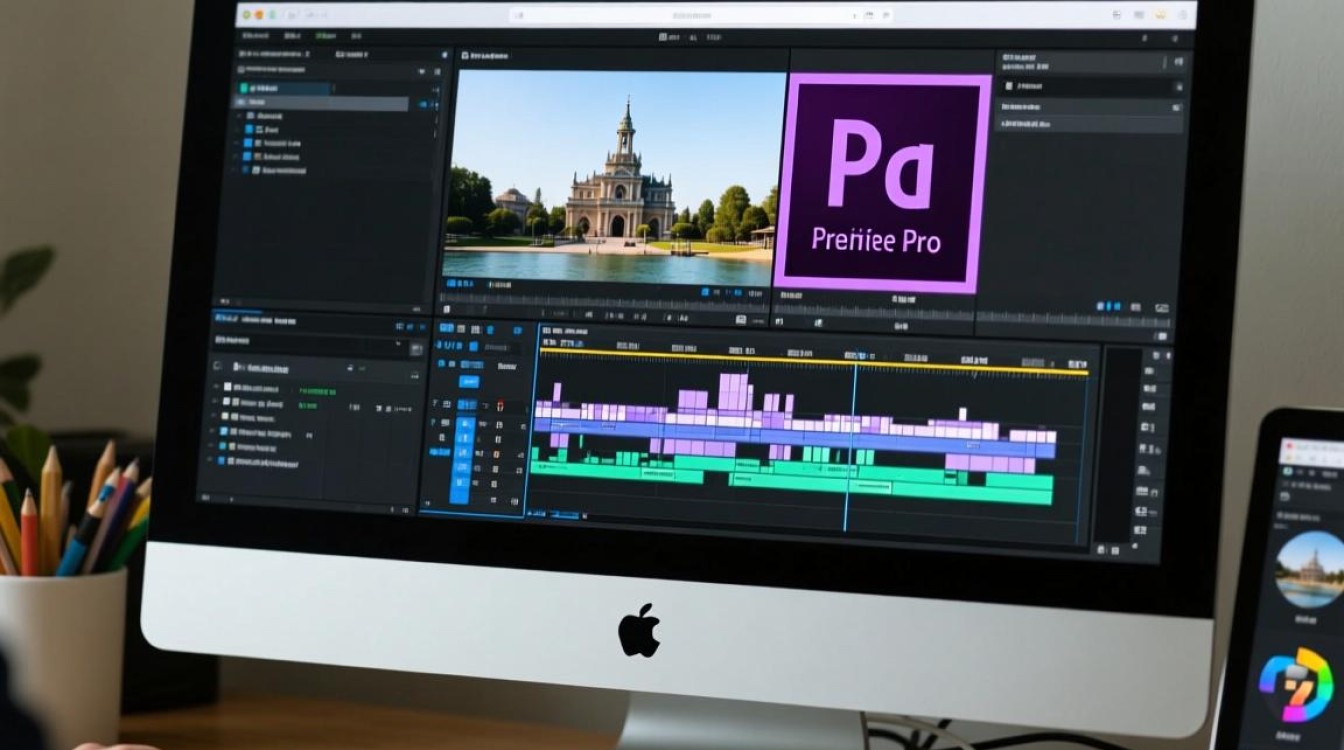Click the icon at bottom-right corner under cathedral preview

pos(741,320)
